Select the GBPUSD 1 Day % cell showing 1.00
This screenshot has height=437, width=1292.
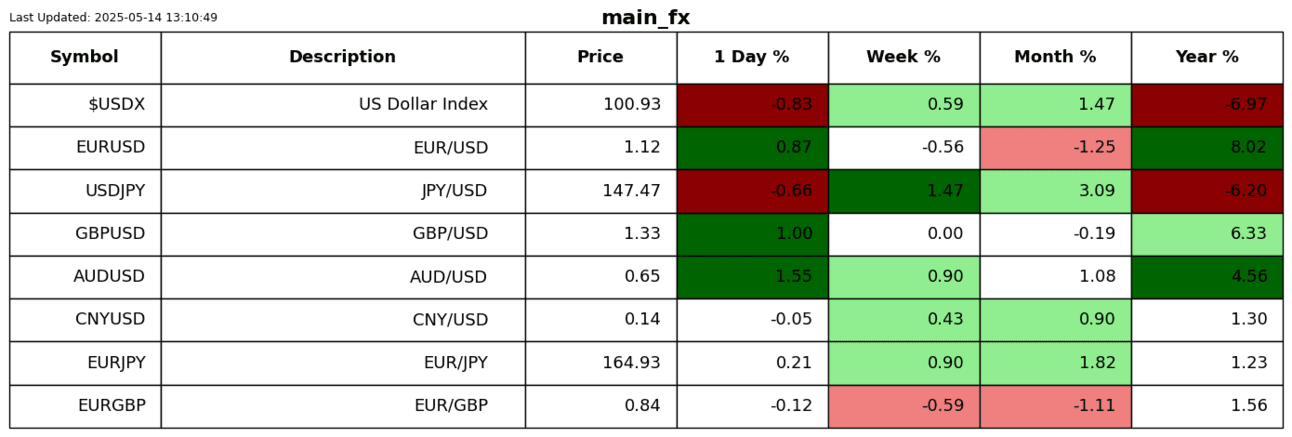(x=752, y=234)
